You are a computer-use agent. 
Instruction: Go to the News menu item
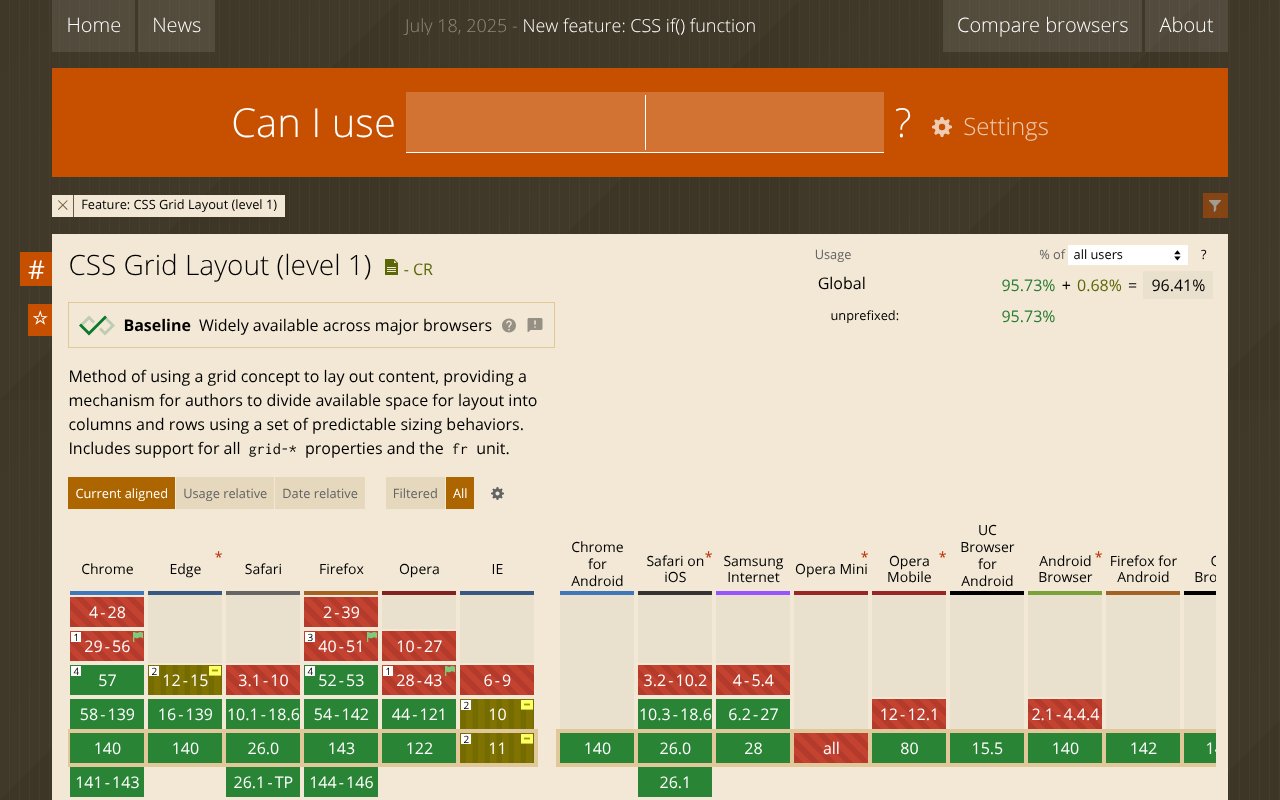pos(176,26)
